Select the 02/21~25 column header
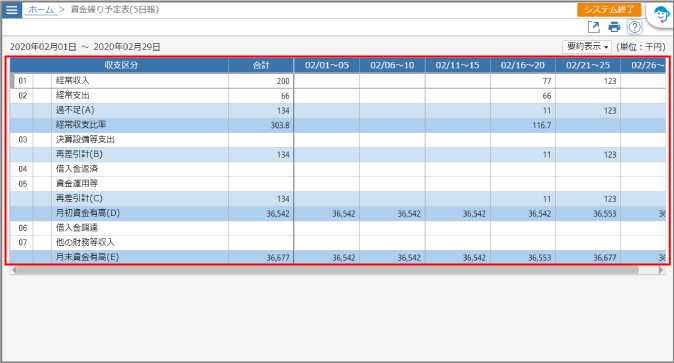This screenshot has height=363, width=674. [x=588, y=65]
